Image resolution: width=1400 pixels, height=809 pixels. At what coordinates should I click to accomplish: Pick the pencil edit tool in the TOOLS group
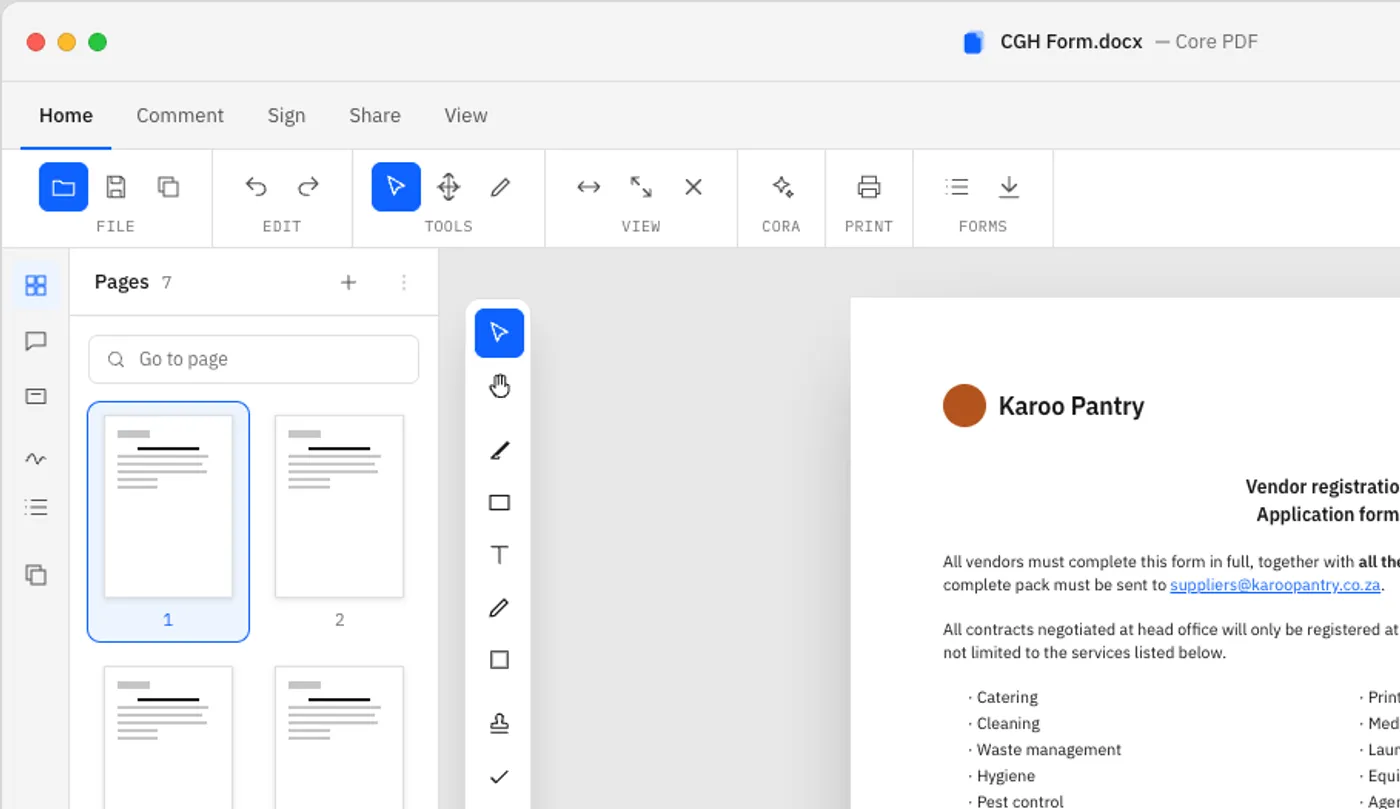500,187
